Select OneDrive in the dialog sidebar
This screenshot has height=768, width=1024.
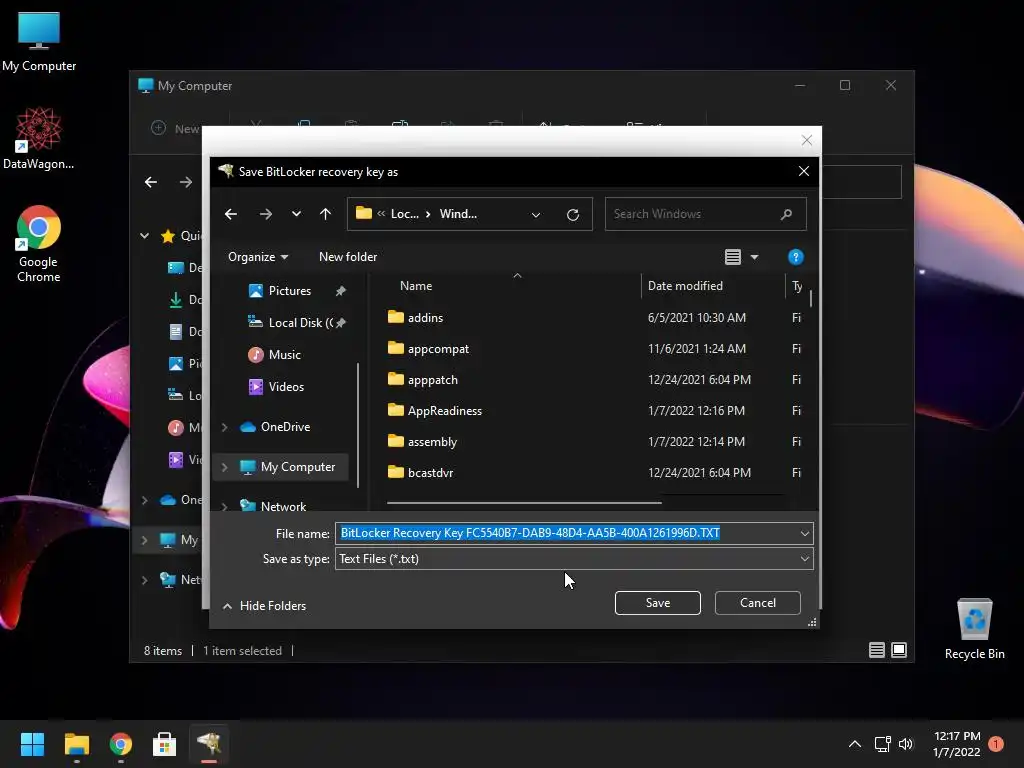pos(285,426)
